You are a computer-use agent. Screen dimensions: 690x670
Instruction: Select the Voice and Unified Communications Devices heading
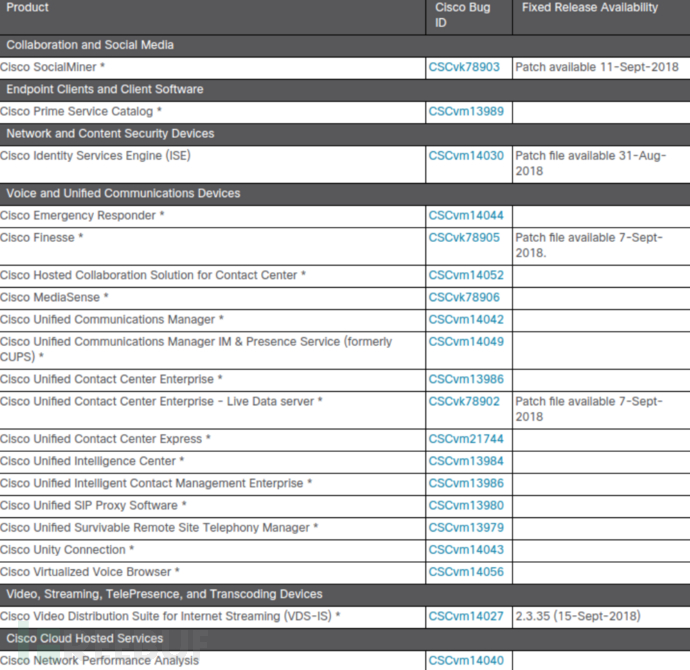[x=123, y=193]
